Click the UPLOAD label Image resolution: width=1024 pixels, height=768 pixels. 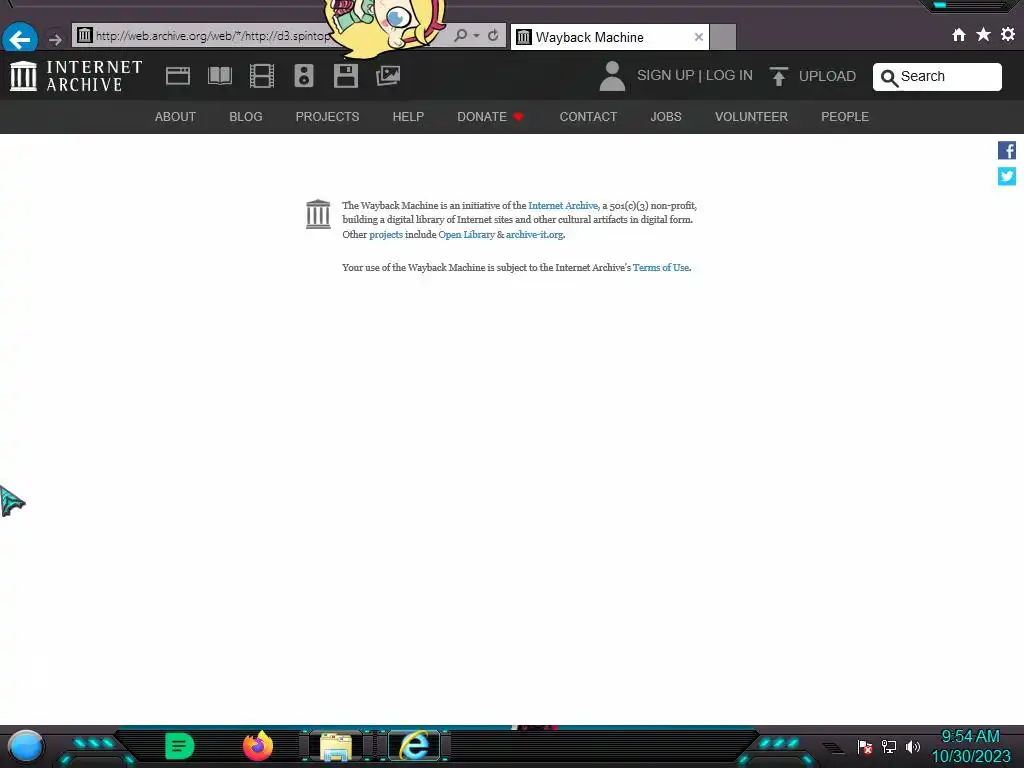pos(827,76)
